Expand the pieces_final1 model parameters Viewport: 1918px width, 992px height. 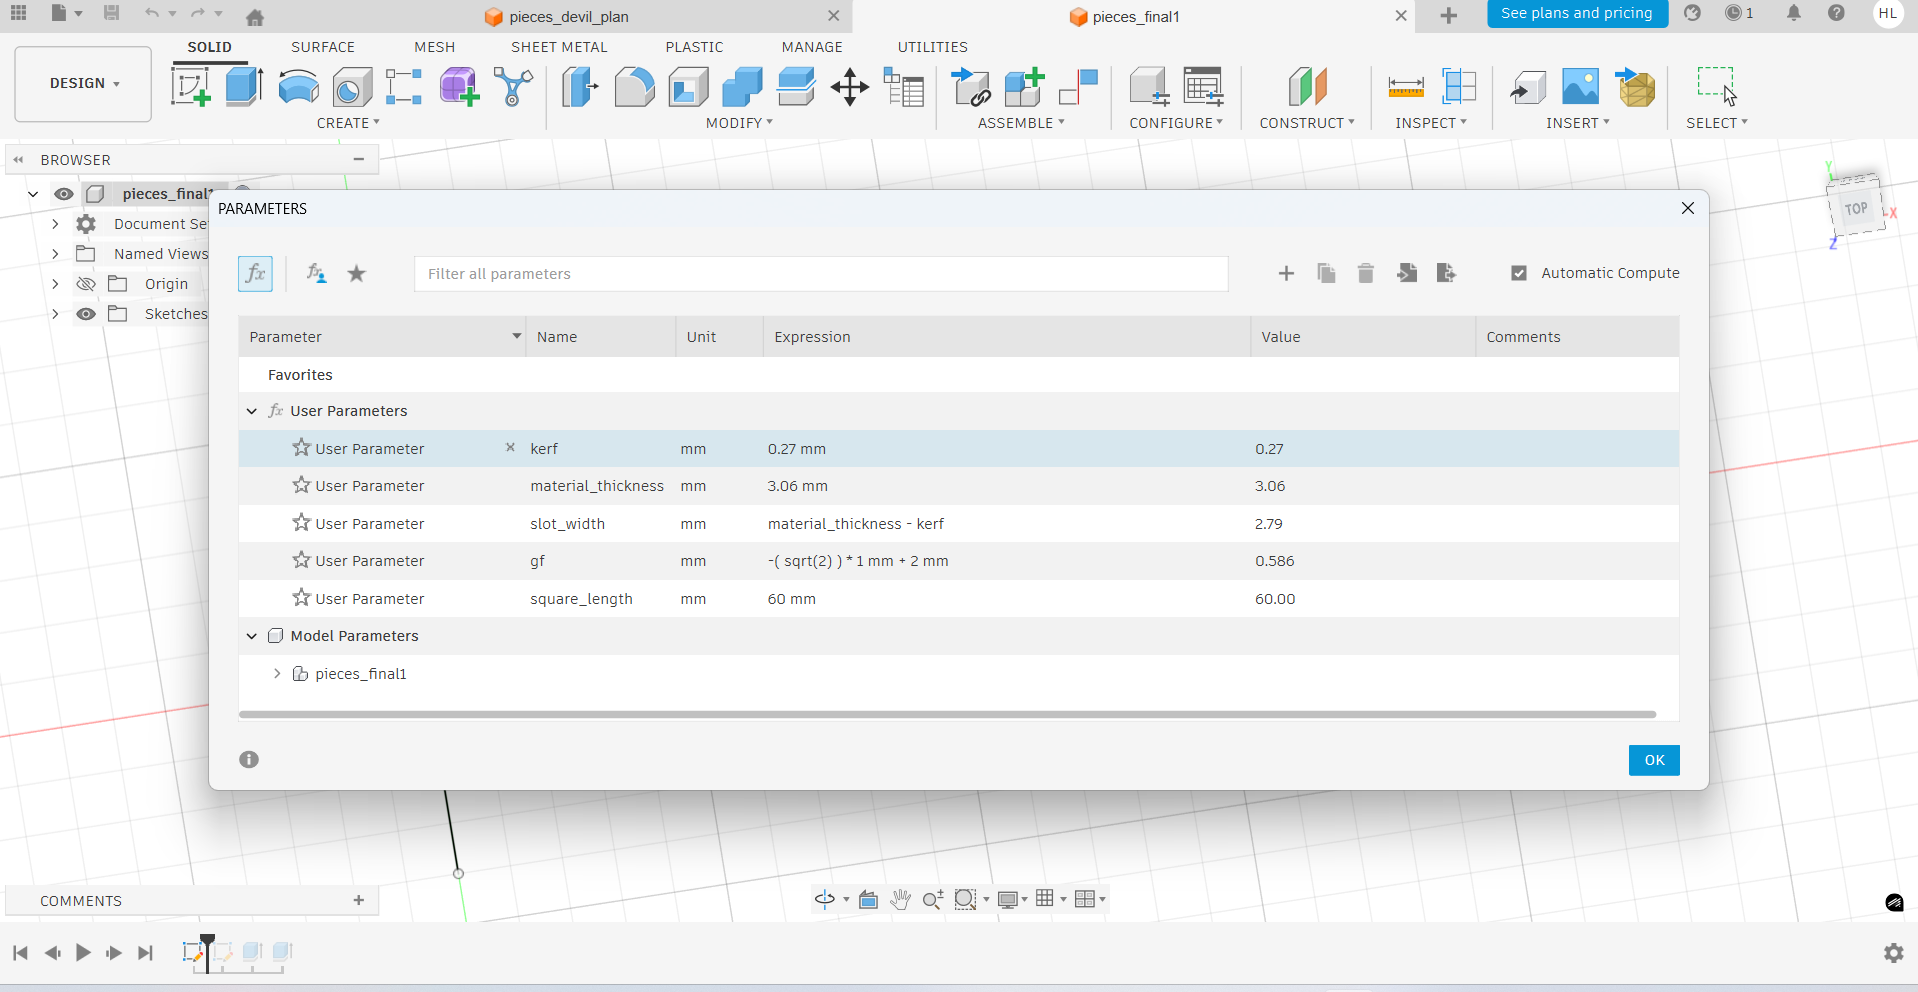[277, 674]
